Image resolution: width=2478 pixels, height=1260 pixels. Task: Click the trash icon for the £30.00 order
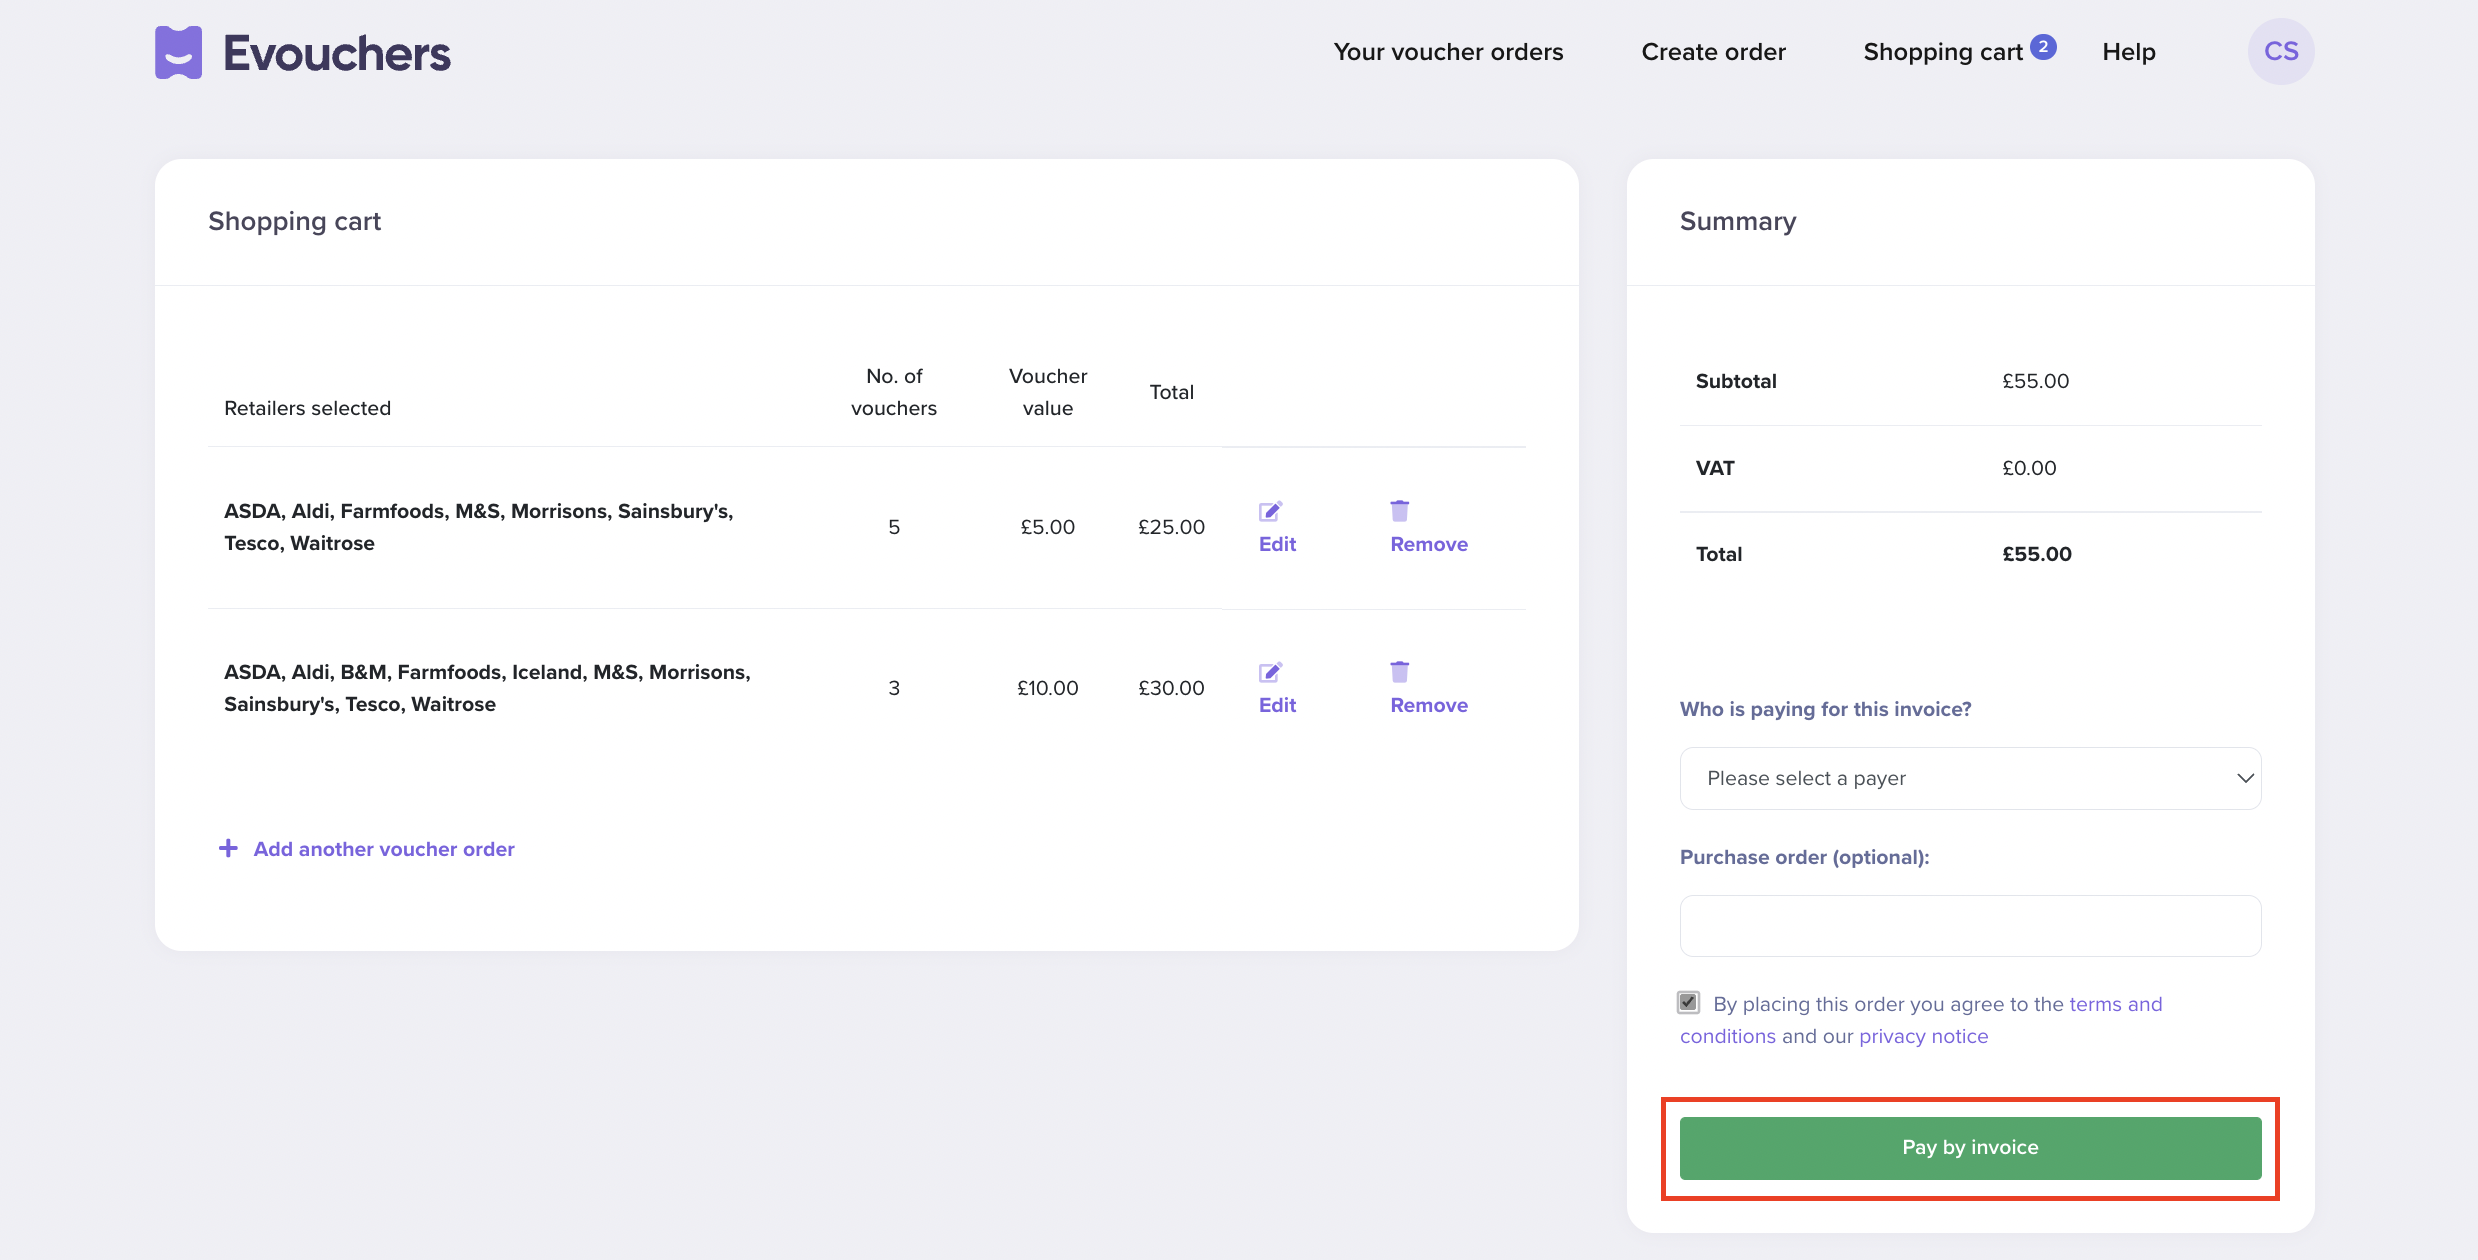(1400, 671)
